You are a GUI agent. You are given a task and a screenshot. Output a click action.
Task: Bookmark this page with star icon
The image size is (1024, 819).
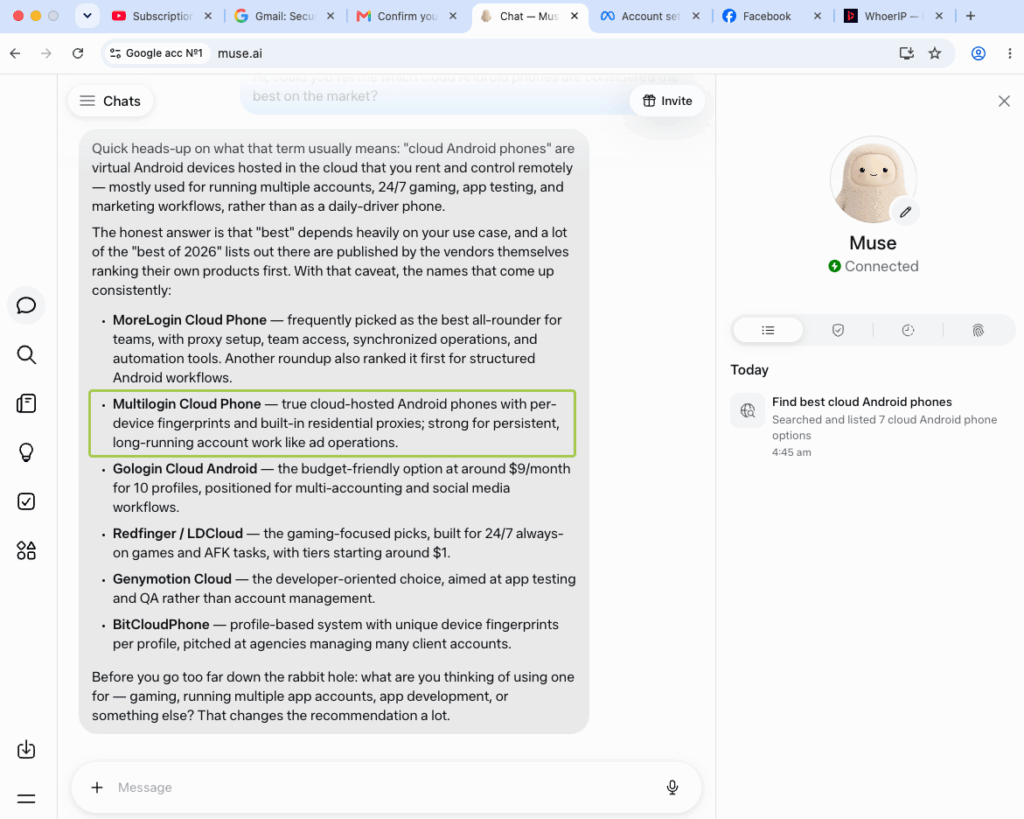(x=935, y=54)
